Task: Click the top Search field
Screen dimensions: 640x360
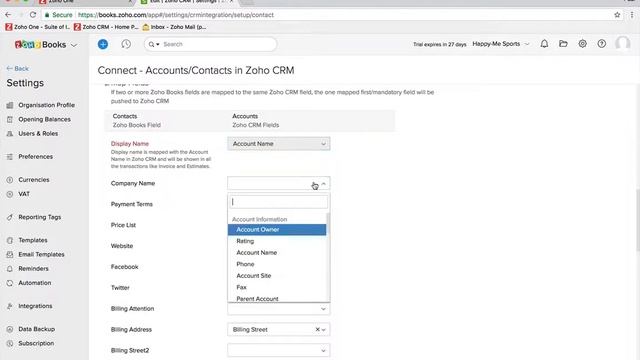Action: tap(210, 44)
